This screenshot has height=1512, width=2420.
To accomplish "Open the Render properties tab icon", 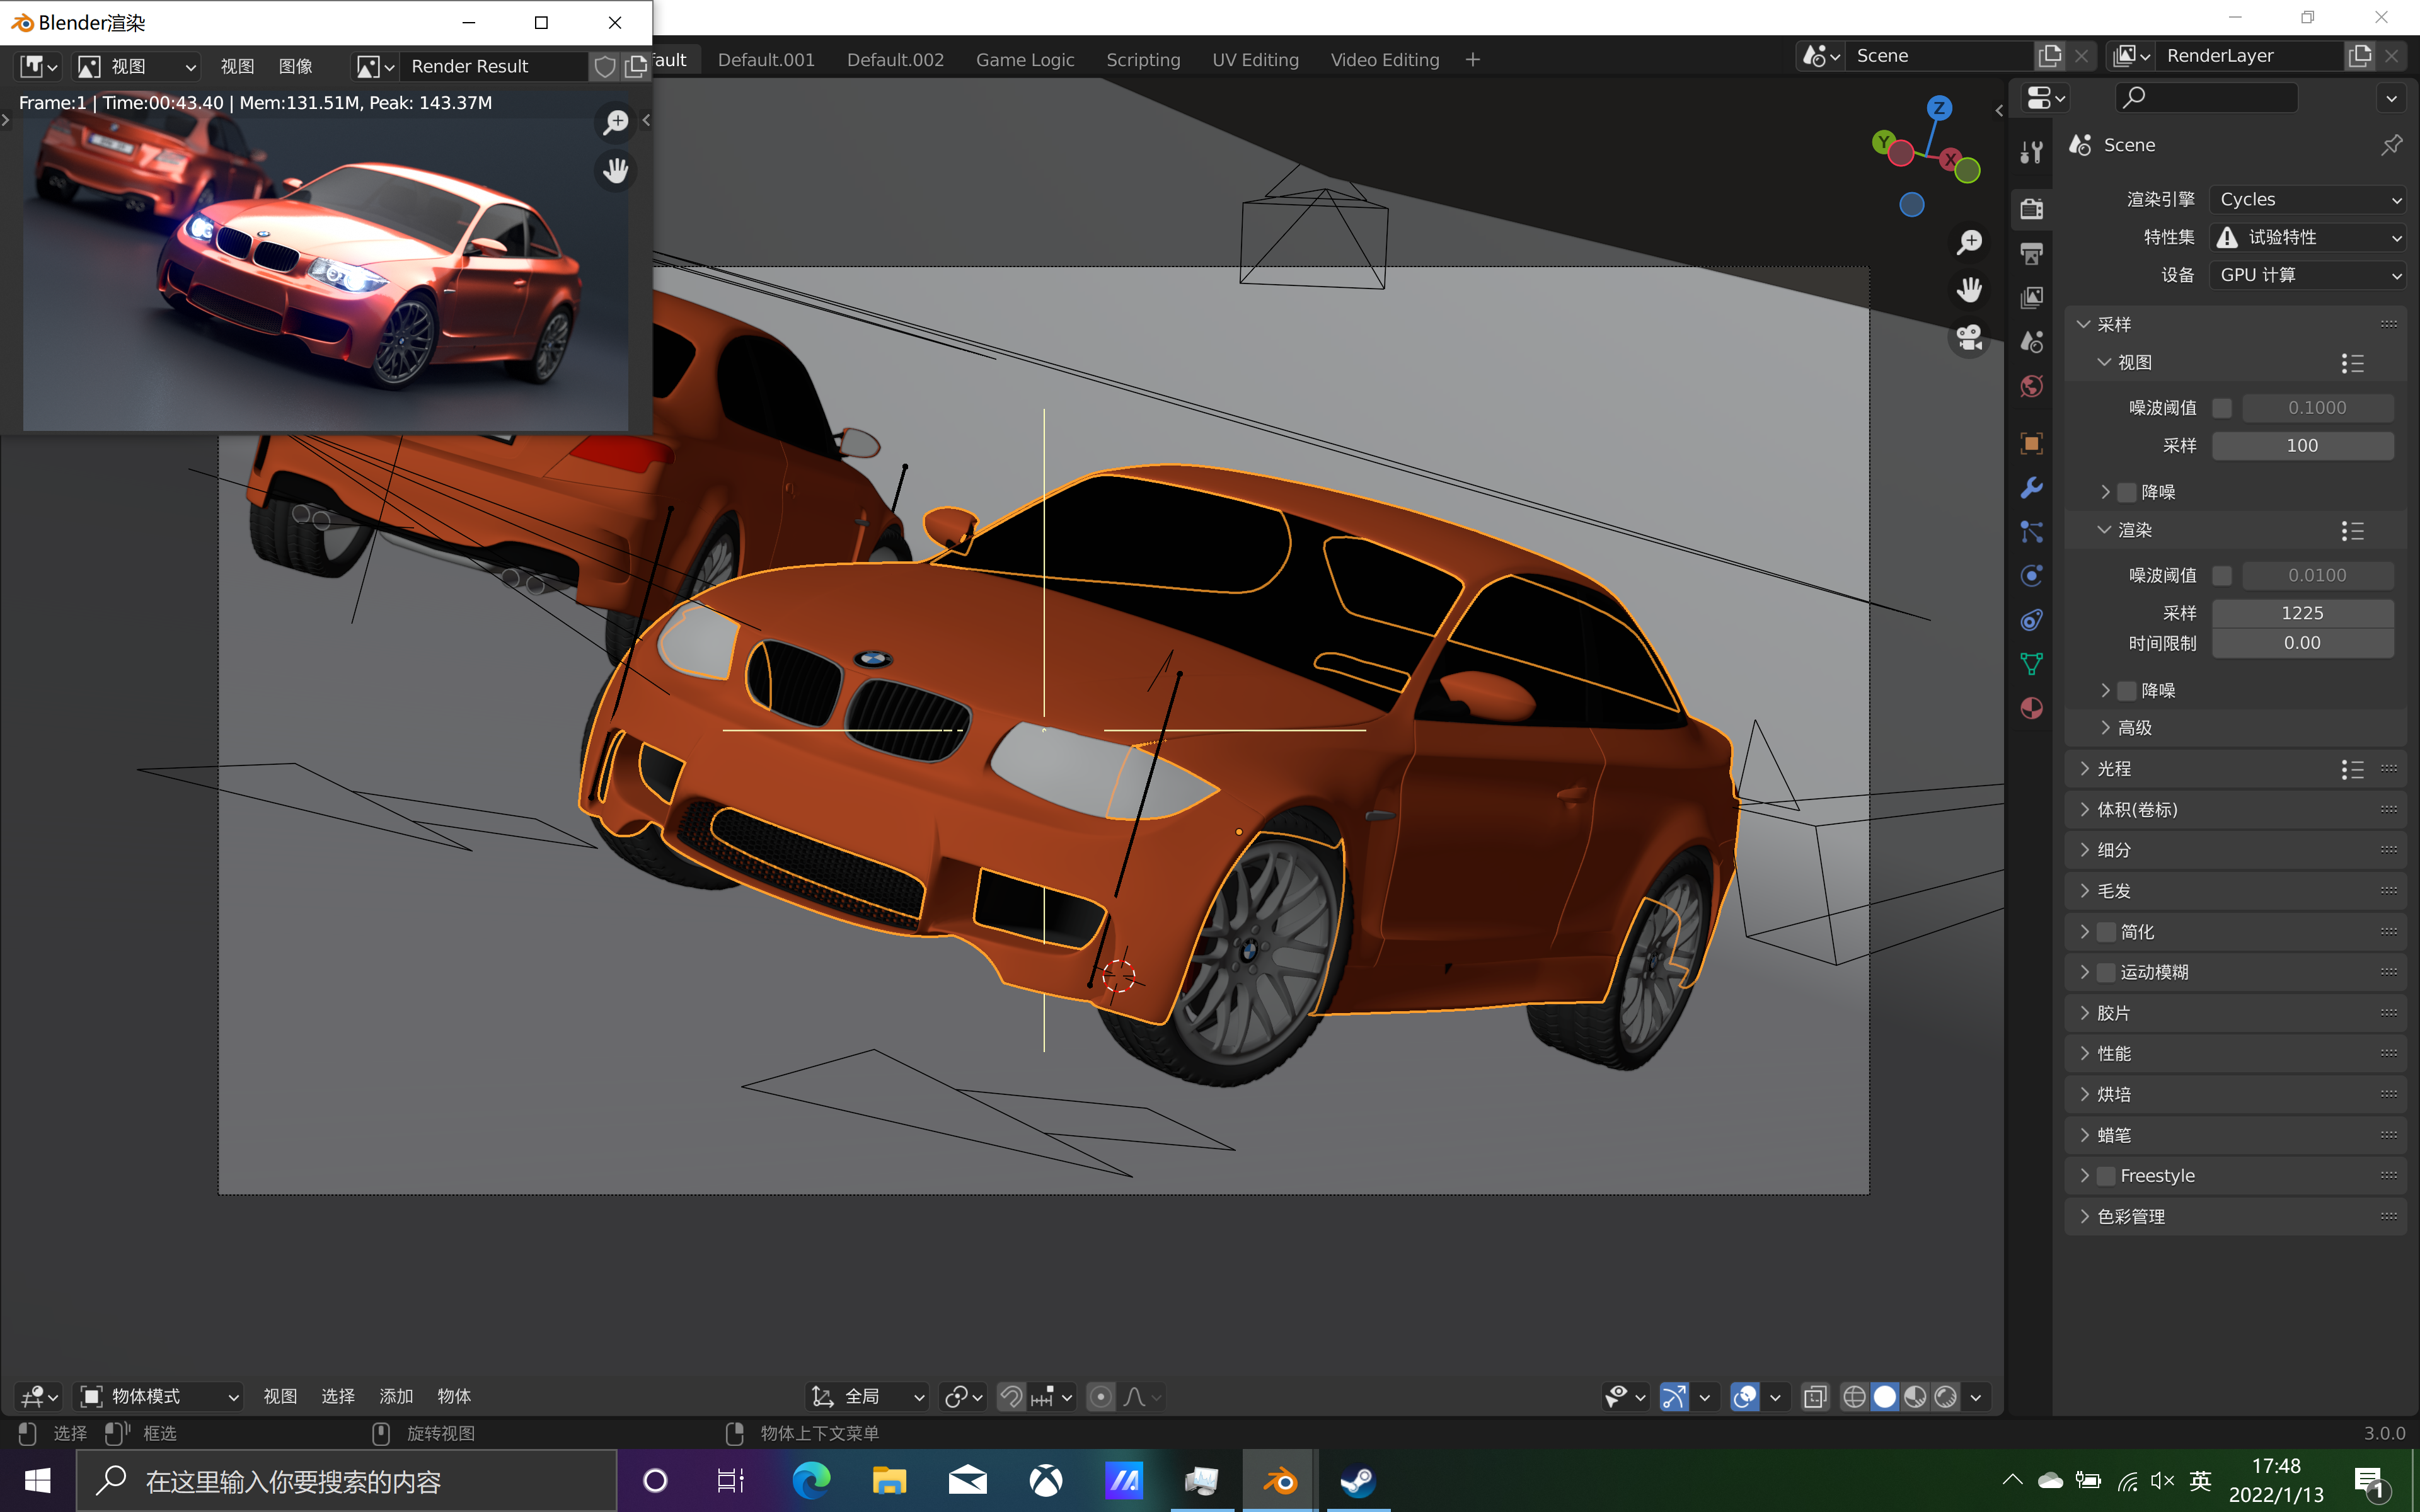I will tap(2031, 209).
